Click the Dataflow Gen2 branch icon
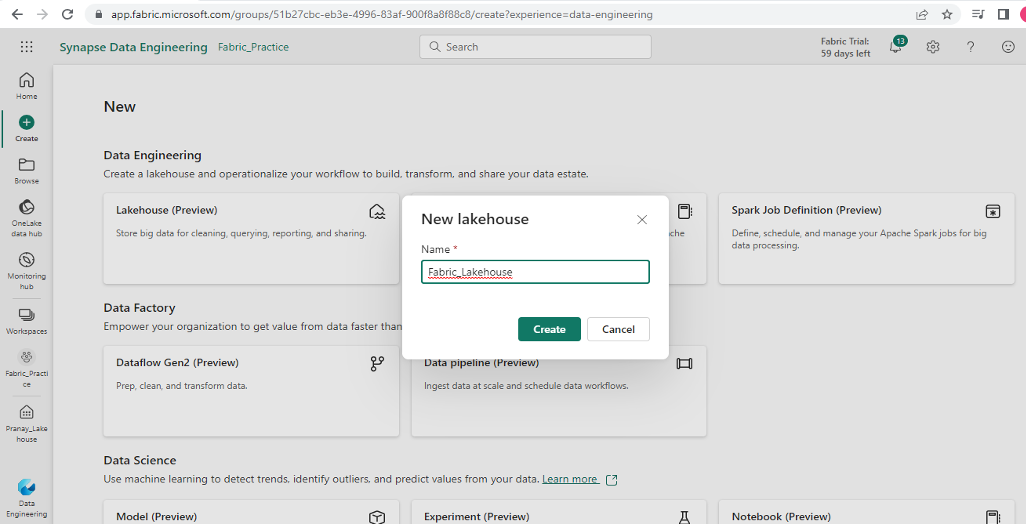Image resolution: width=1026 pixels, height=524 pixels. (378, 364)
